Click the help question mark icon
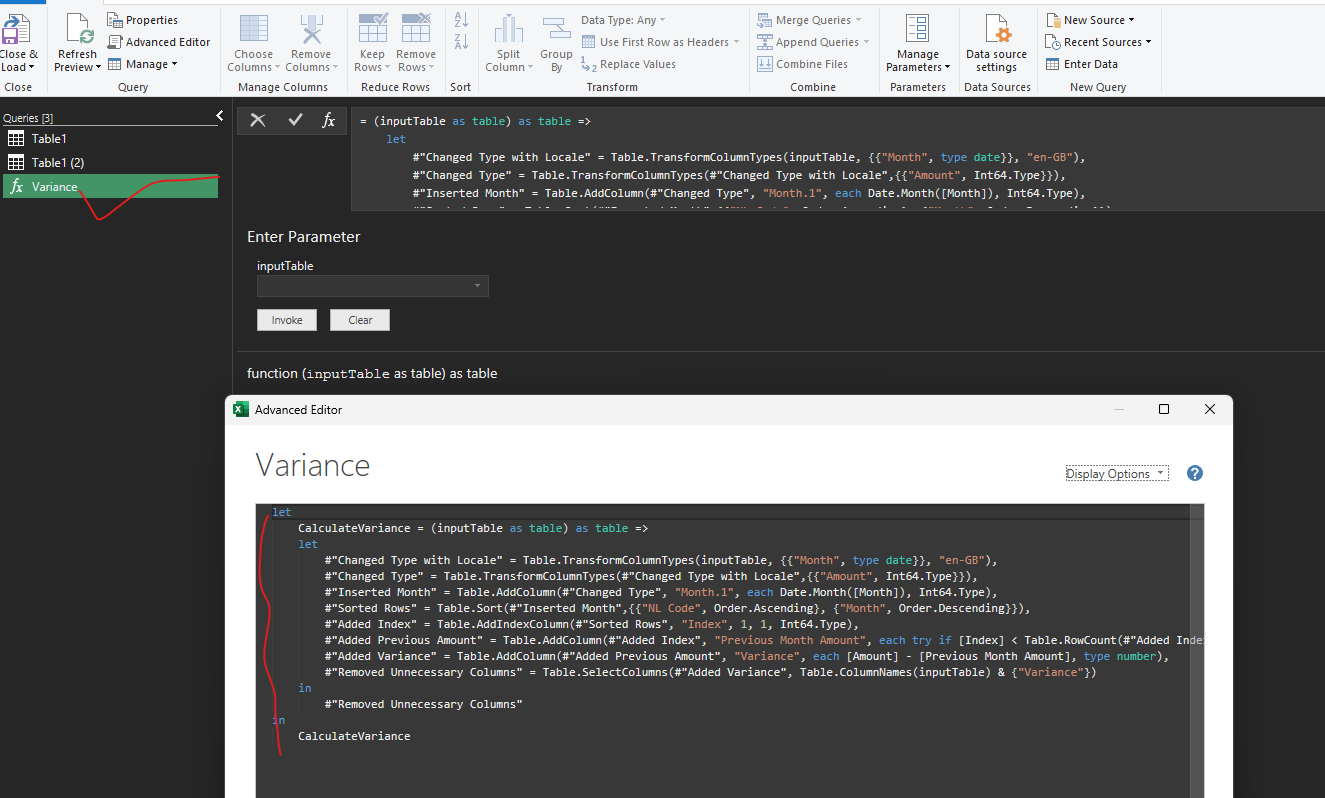The image size is (1325, 798). [1194, 474]
